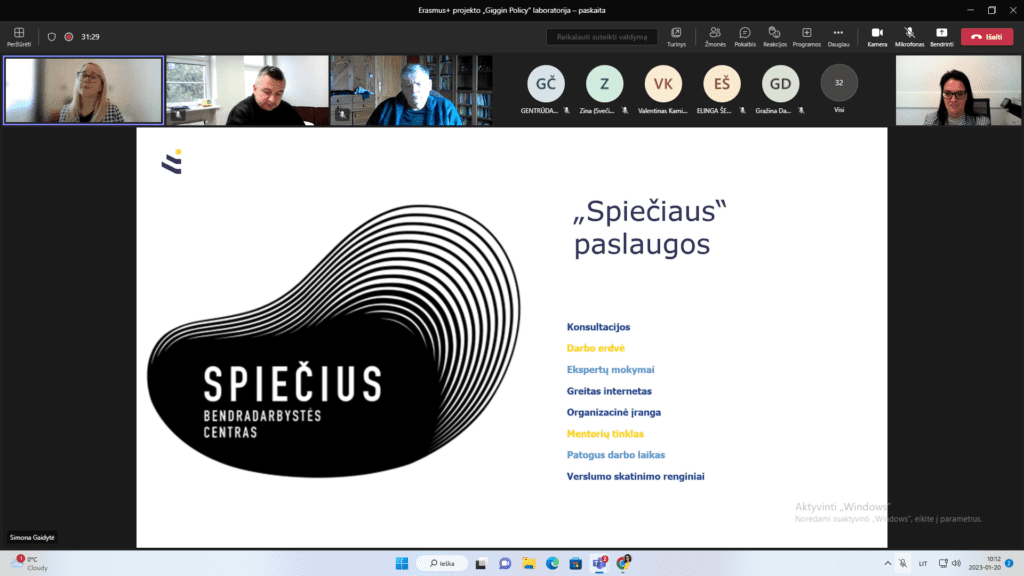Click the EŠ participant avatar
The image size is (1024, 576).
(x=722, y=84)
